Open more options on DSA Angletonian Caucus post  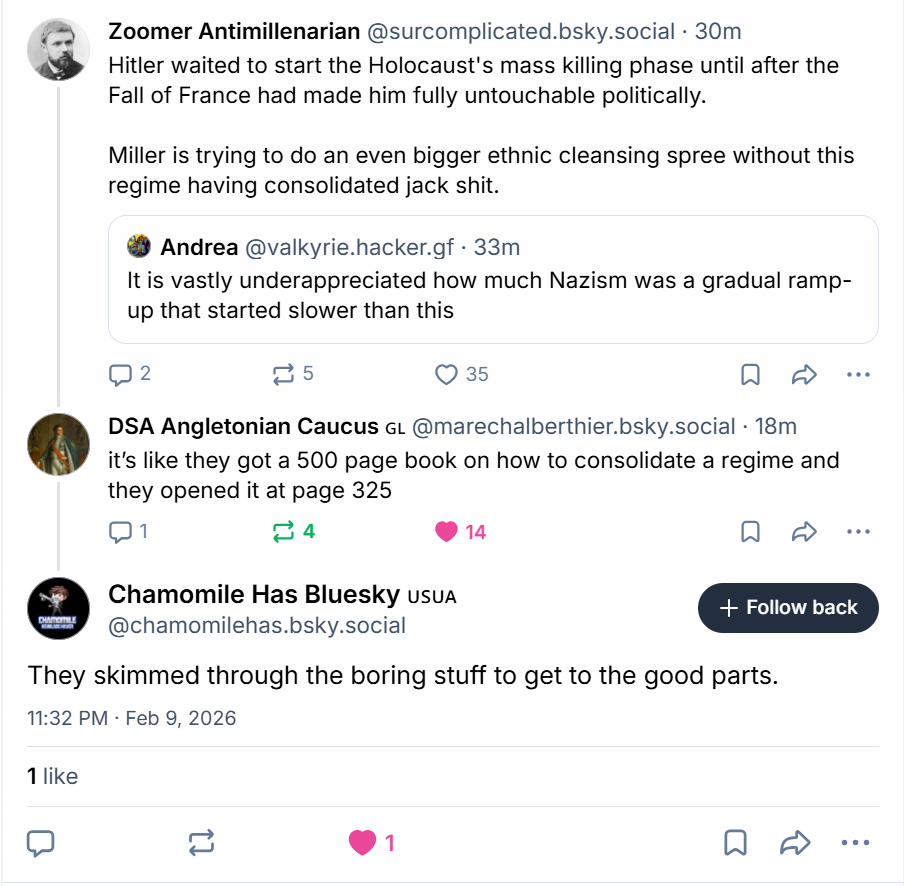(858, 531)
